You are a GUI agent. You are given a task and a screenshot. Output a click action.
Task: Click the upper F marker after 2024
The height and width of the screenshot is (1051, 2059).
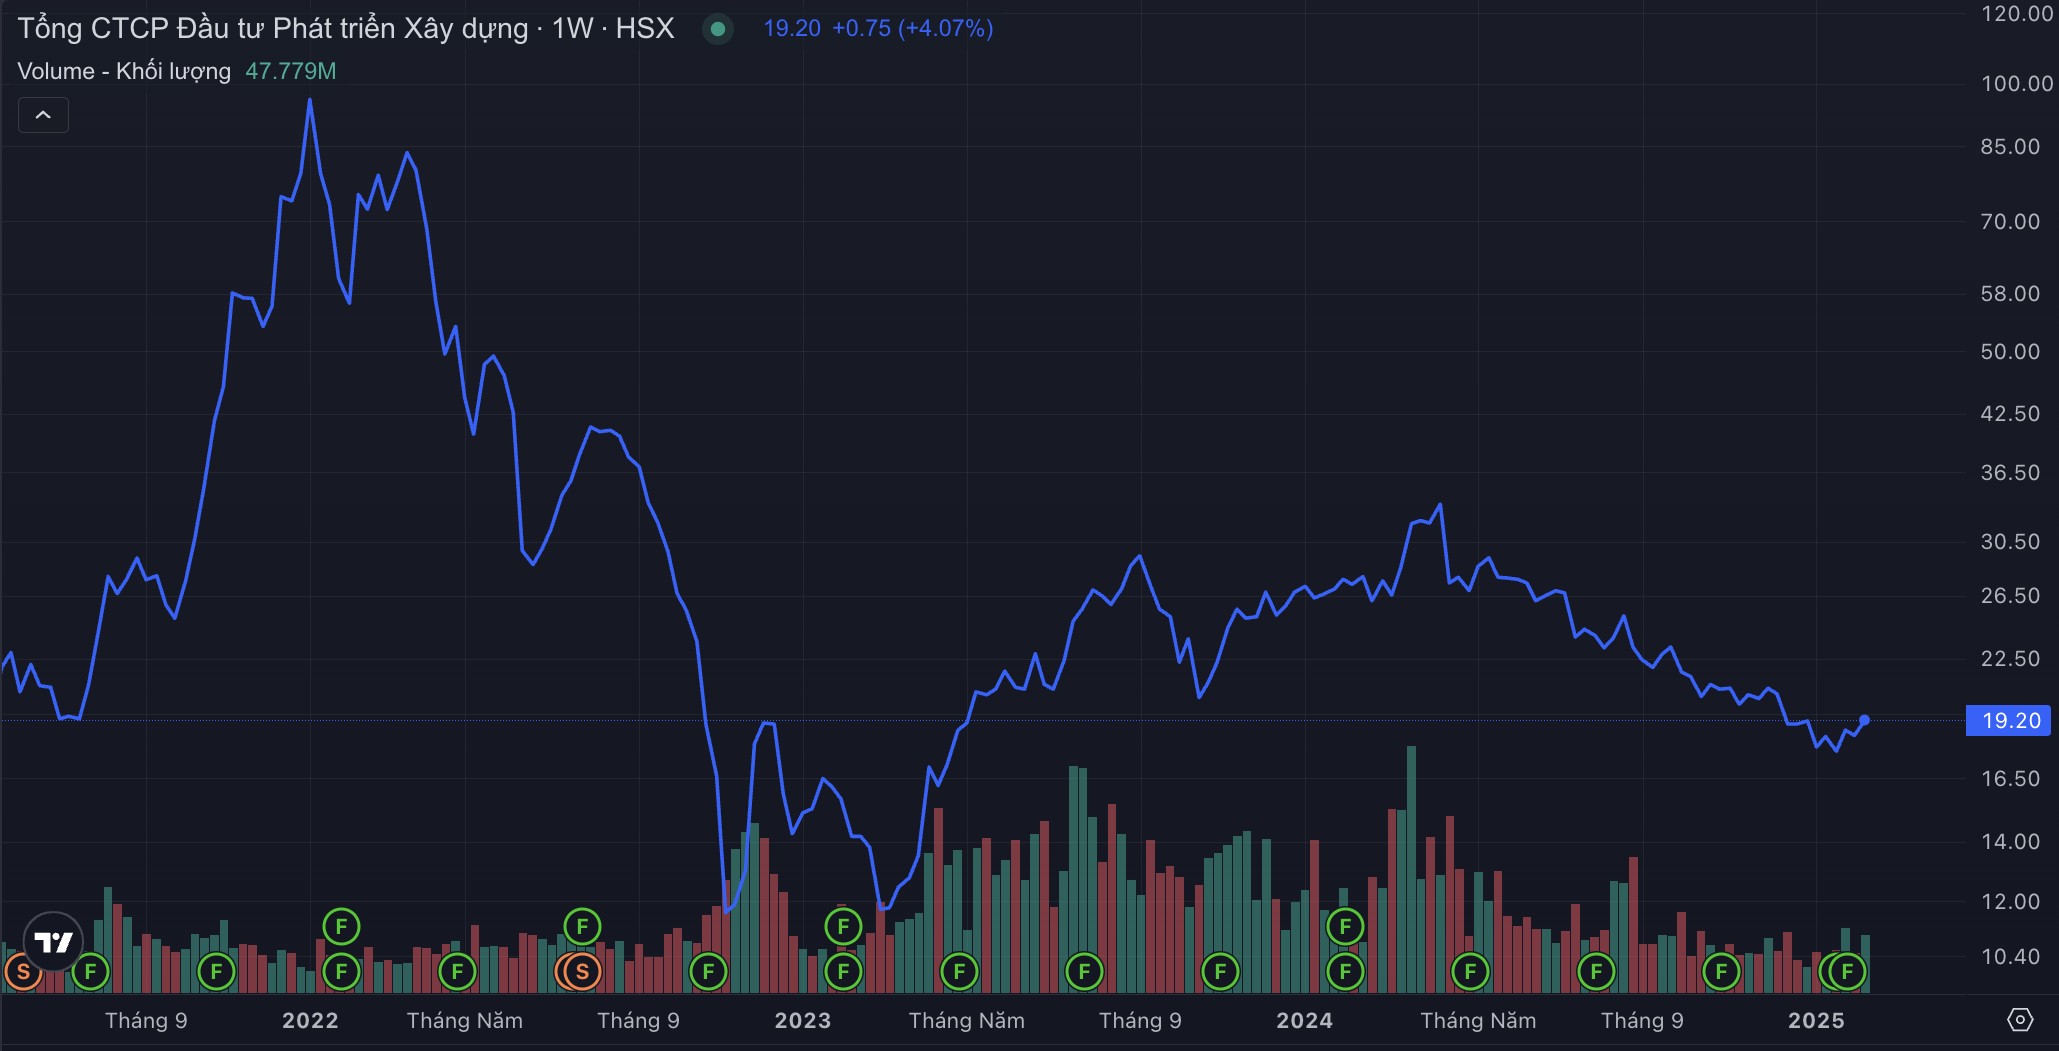(x=1345, y=926)
